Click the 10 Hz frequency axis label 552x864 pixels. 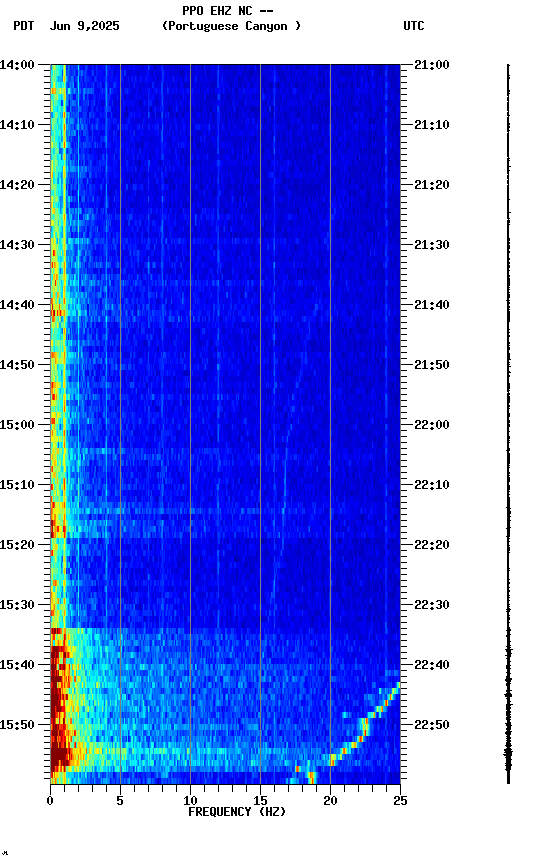coord(190,801)
